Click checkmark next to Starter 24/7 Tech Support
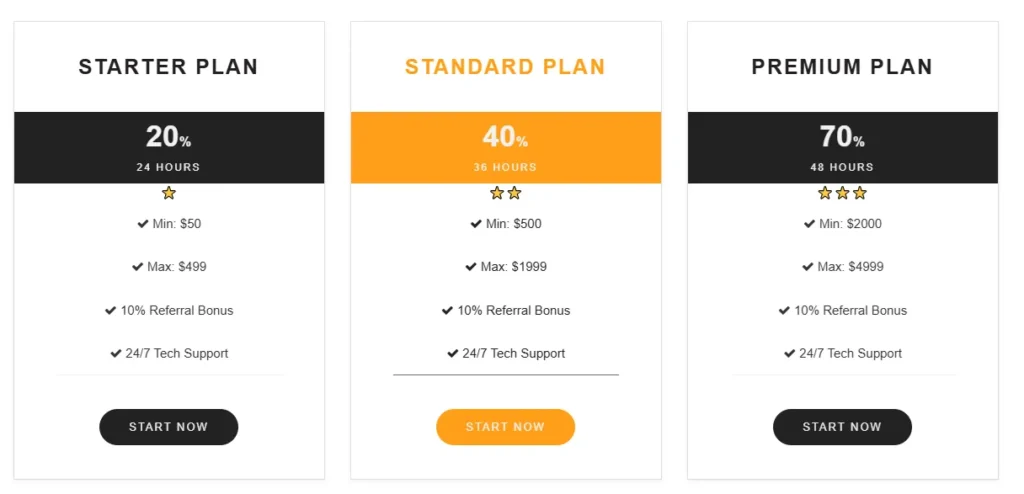Viewport: 1024px width, 494px height. [116, 353]
